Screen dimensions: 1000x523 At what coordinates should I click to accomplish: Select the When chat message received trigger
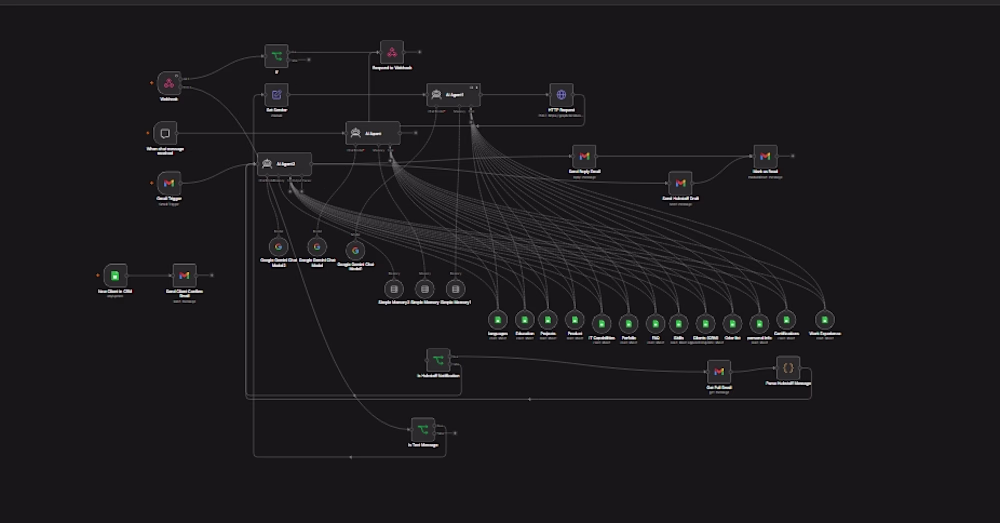[x=165, y=133]
